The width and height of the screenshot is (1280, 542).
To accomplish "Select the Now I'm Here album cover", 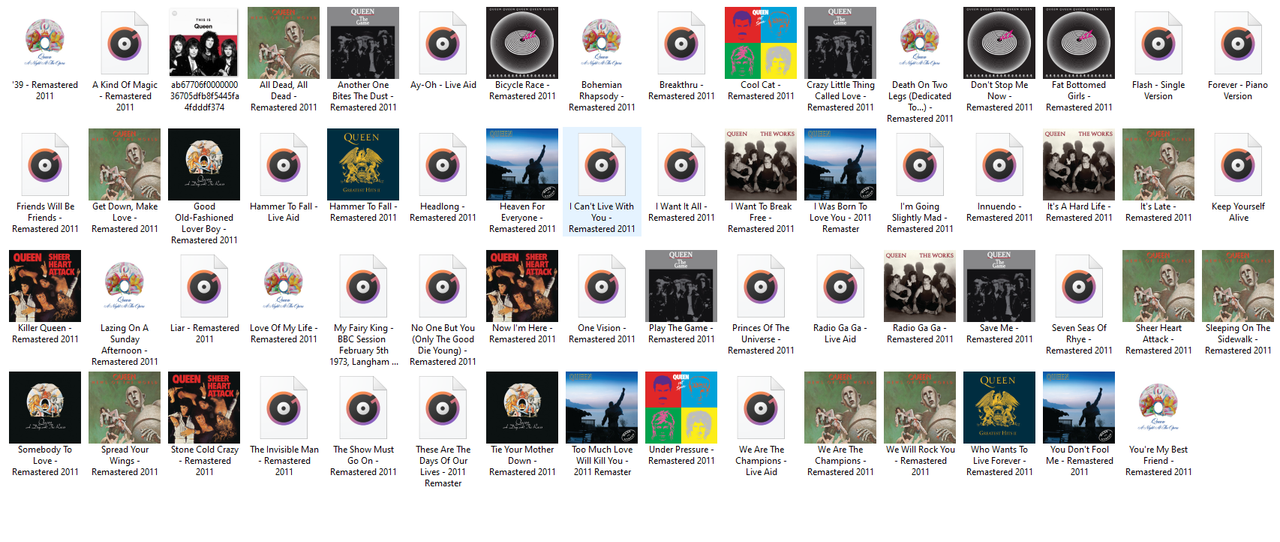I will click(x=523, y=286).
